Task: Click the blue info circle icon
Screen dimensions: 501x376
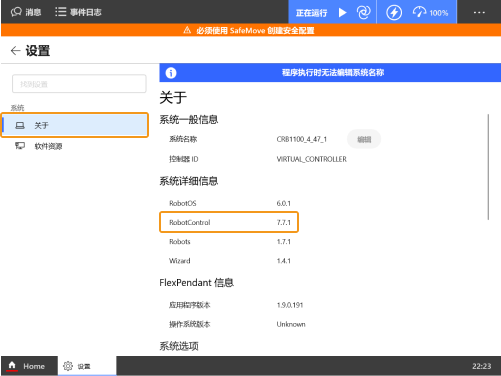Action: tap(171, 73)
